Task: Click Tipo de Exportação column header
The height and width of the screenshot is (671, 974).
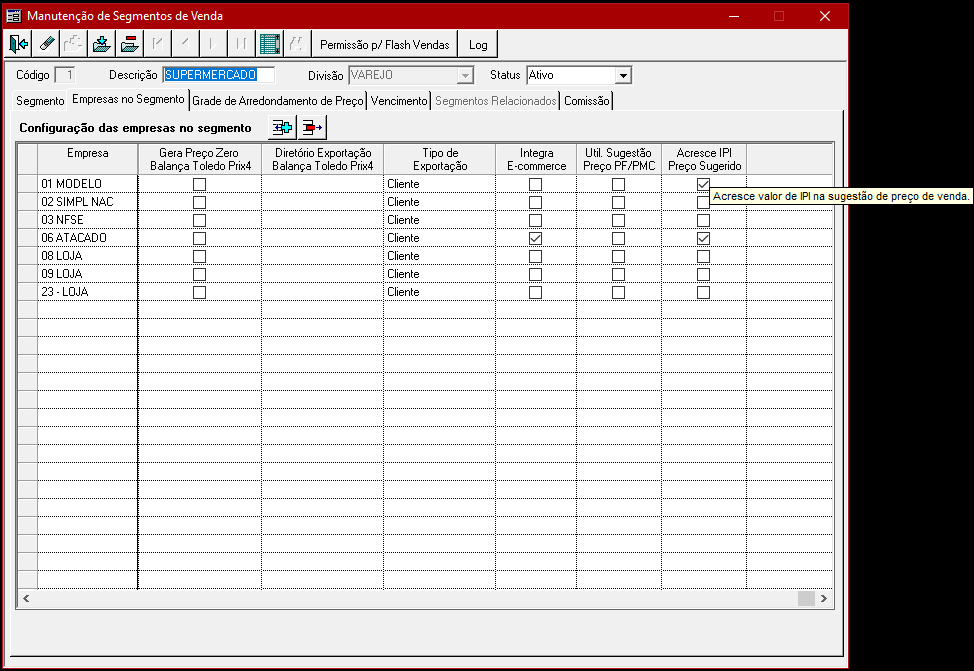Action: pos(440,159)
